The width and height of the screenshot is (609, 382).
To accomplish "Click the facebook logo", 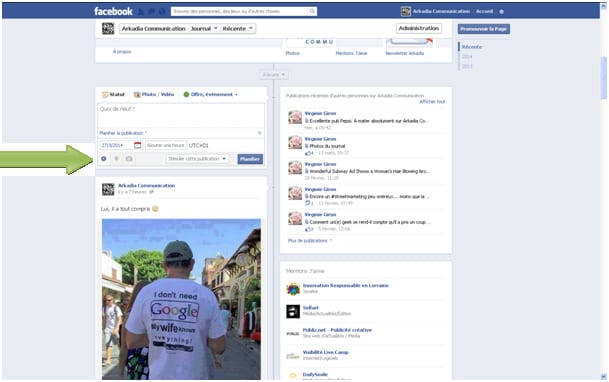I will pos(113,11).
